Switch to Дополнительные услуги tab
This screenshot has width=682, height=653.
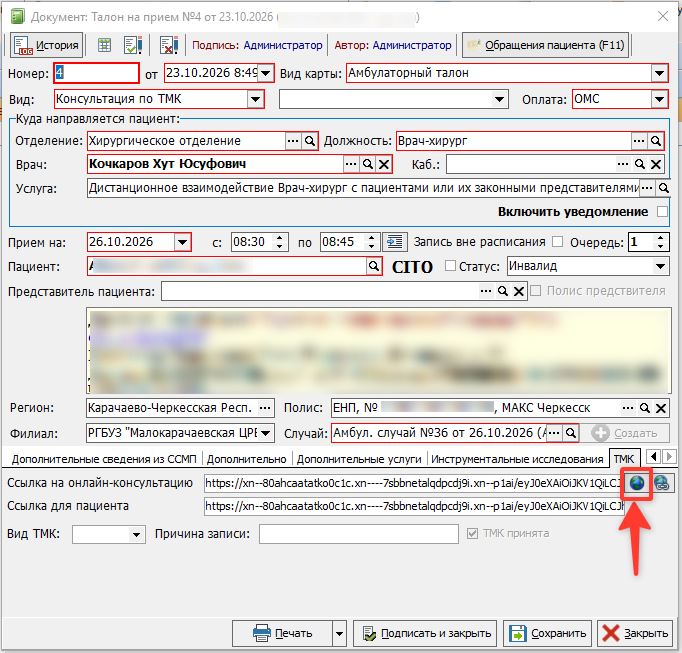[359, 459]
